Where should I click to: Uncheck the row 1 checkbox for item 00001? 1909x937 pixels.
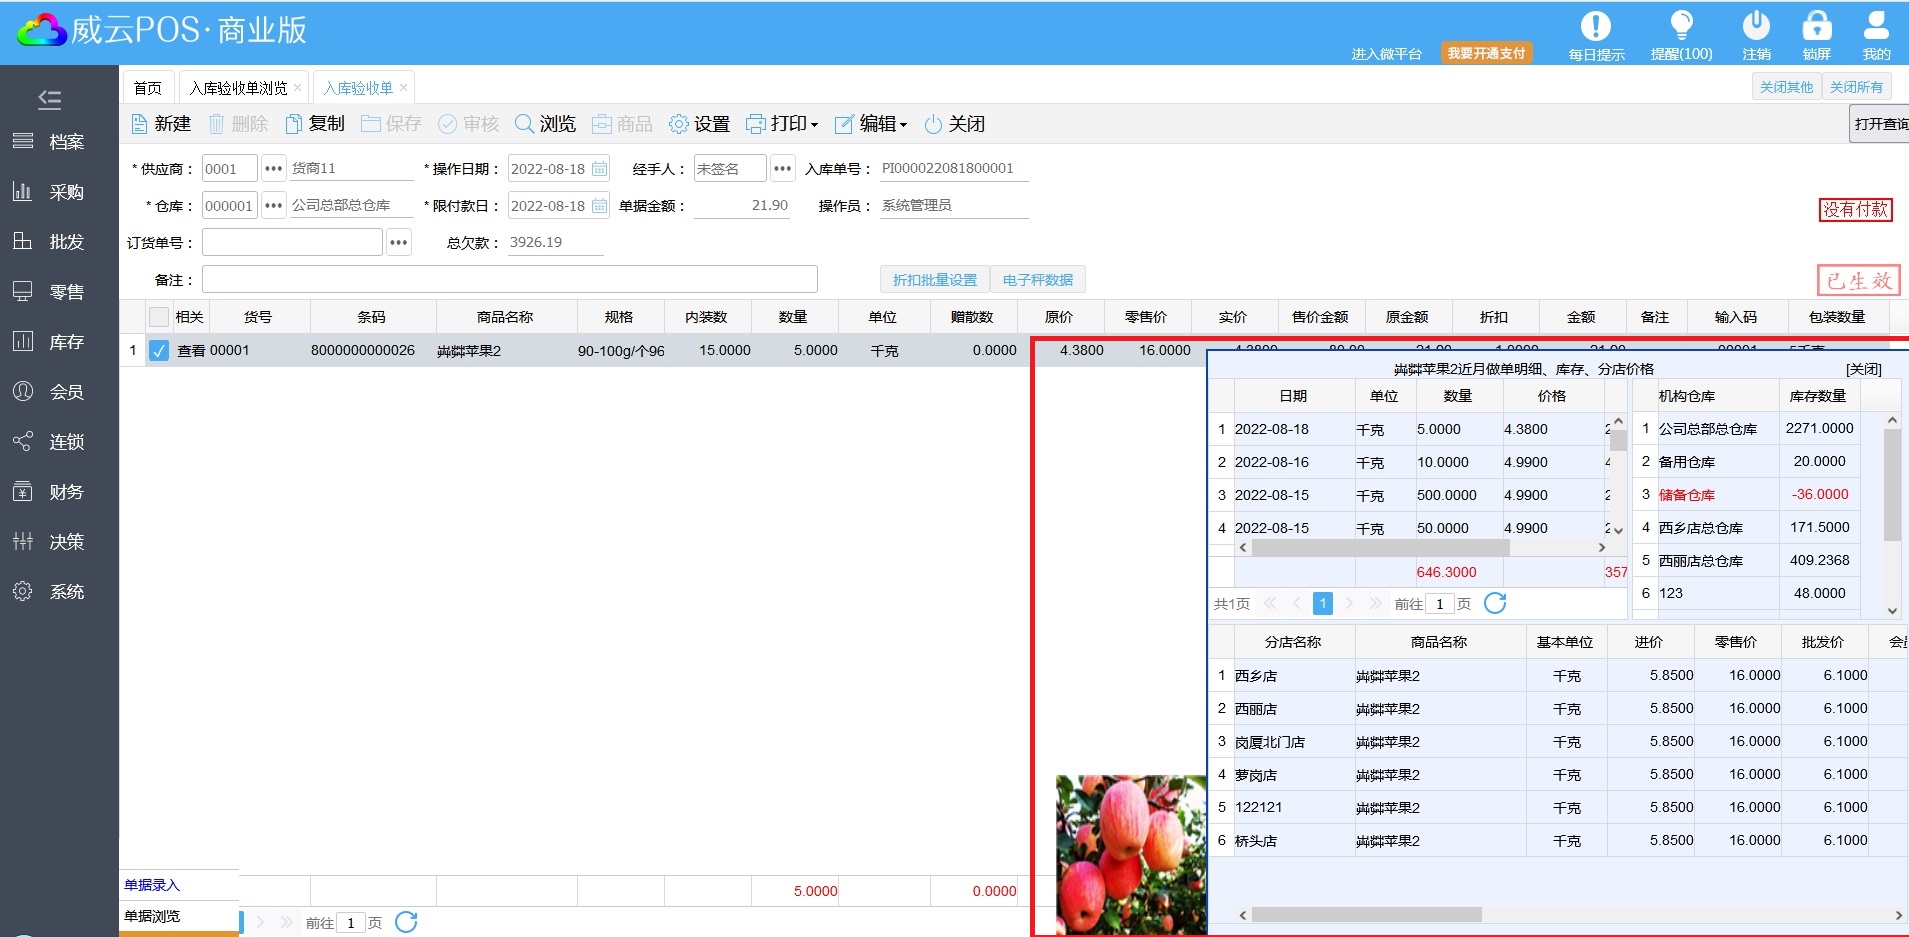point(159,351)
